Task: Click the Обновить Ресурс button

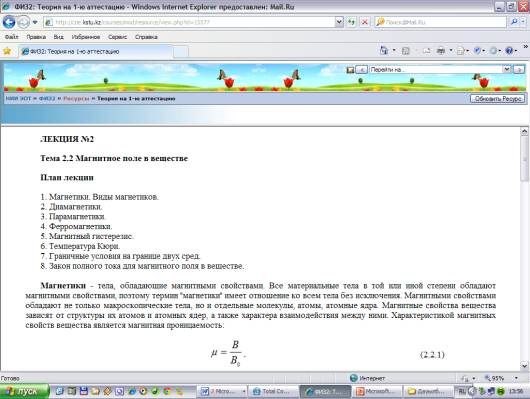Action: [498, 99]
